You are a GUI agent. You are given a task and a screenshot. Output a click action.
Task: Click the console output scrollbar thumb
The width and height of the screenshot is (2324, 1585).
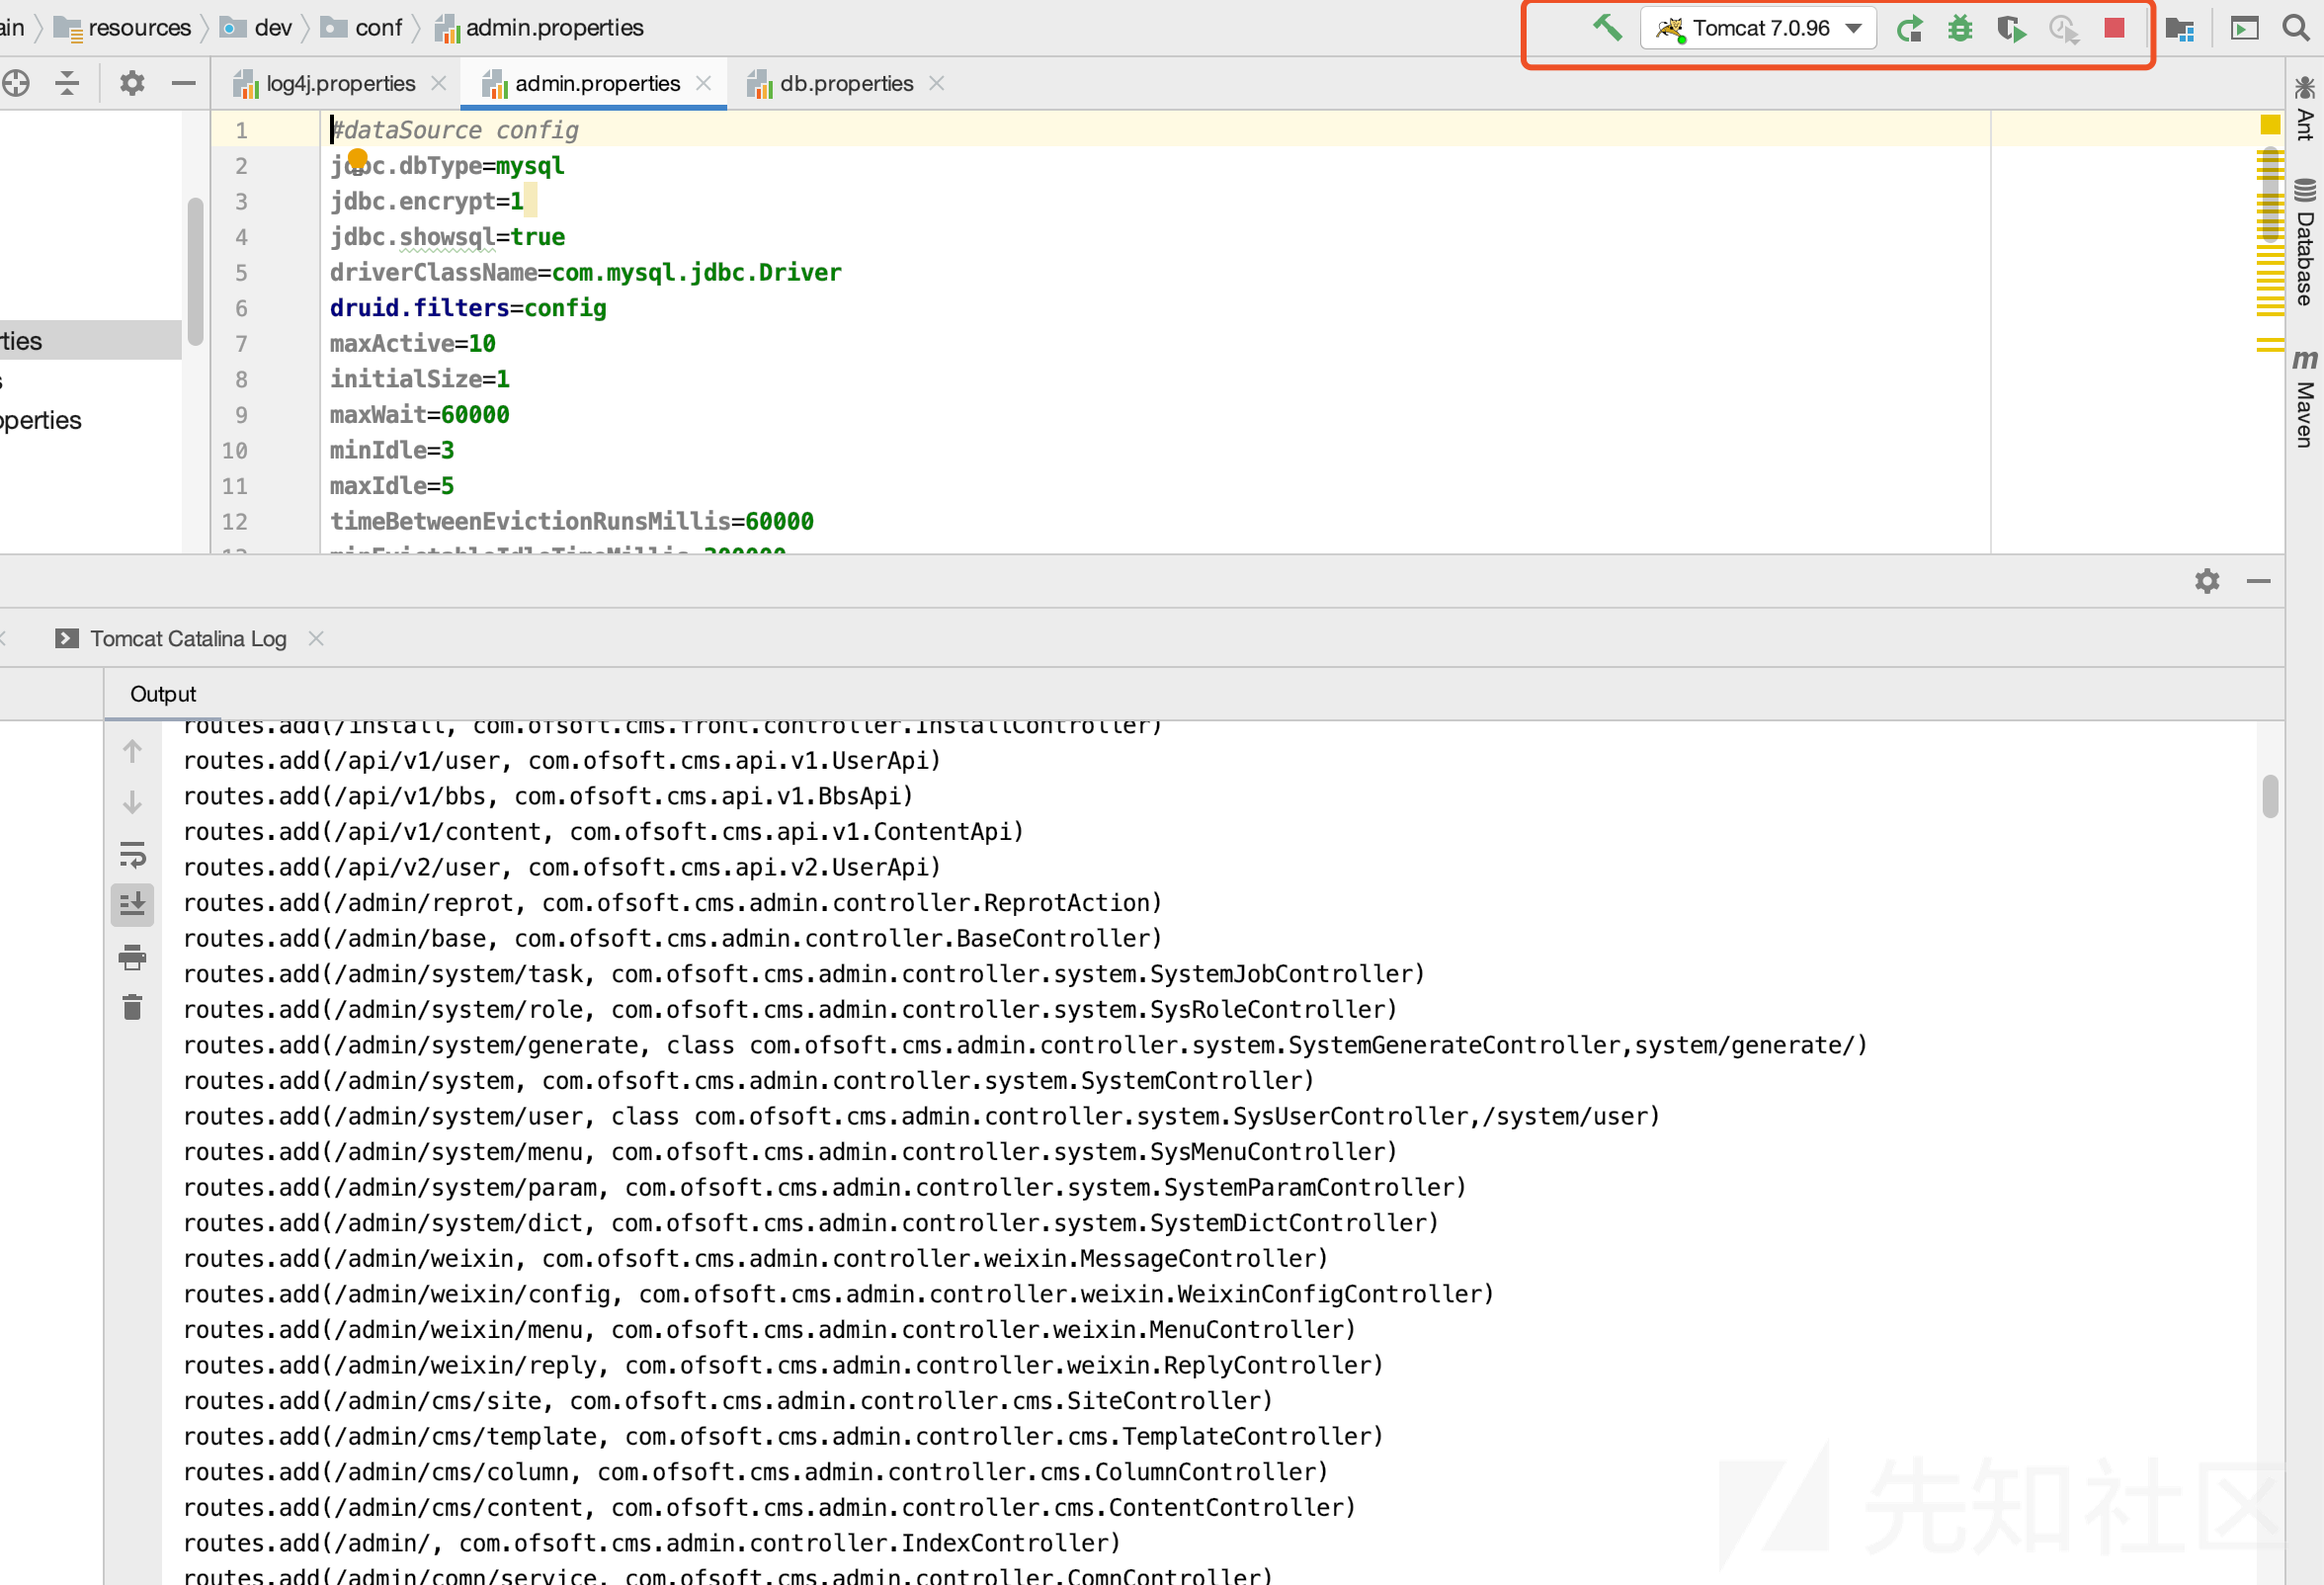2270,796
